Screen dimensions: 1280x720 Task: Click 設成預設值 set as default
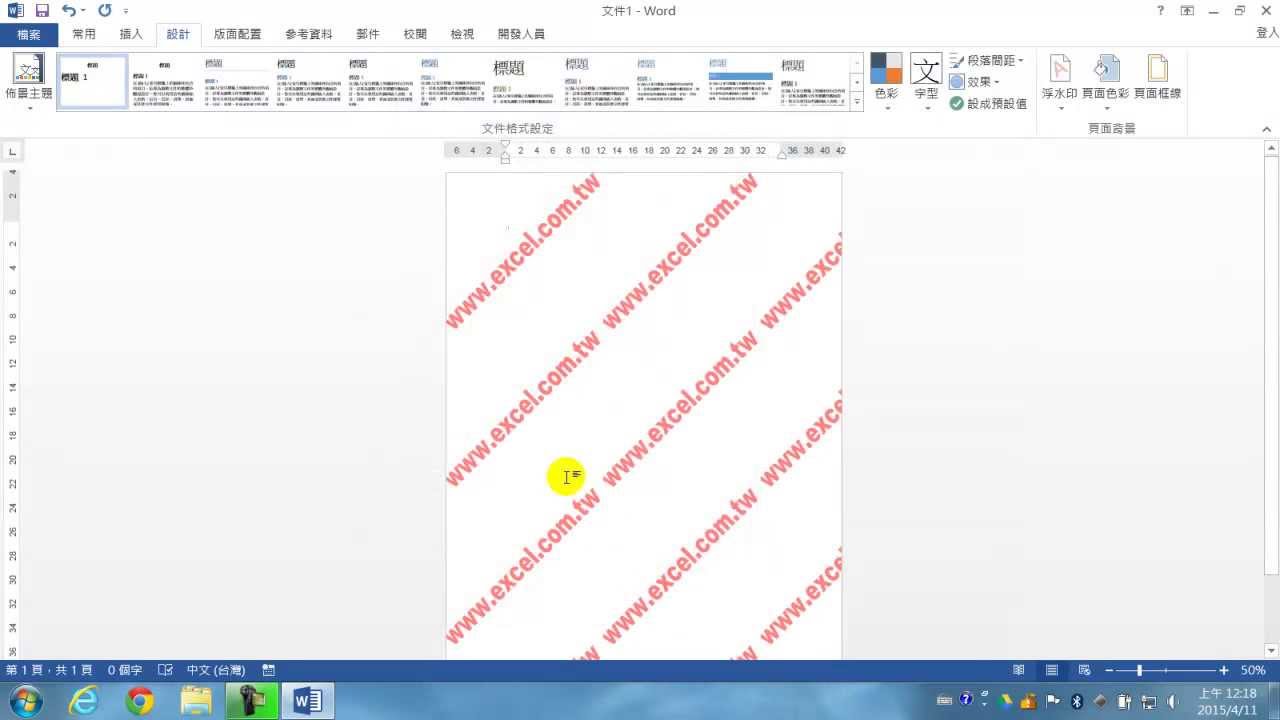tap(988, 103)
